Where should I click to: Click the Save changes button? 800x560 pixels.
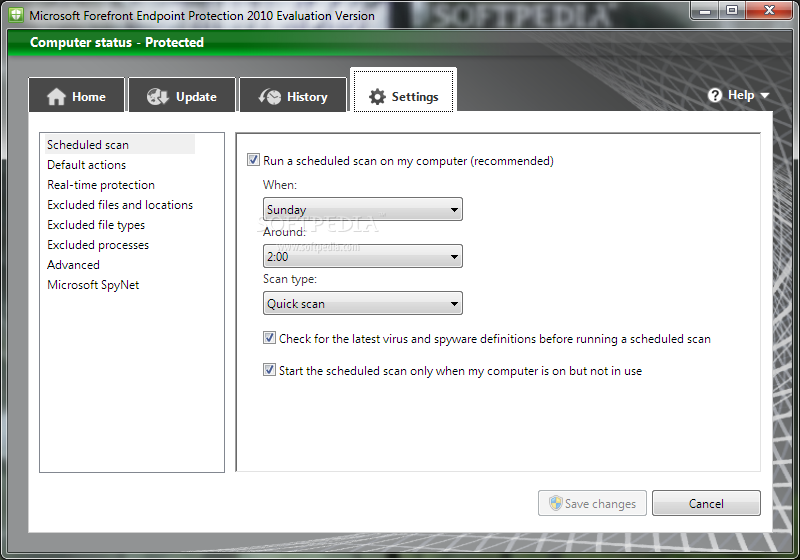pos(592,503)
